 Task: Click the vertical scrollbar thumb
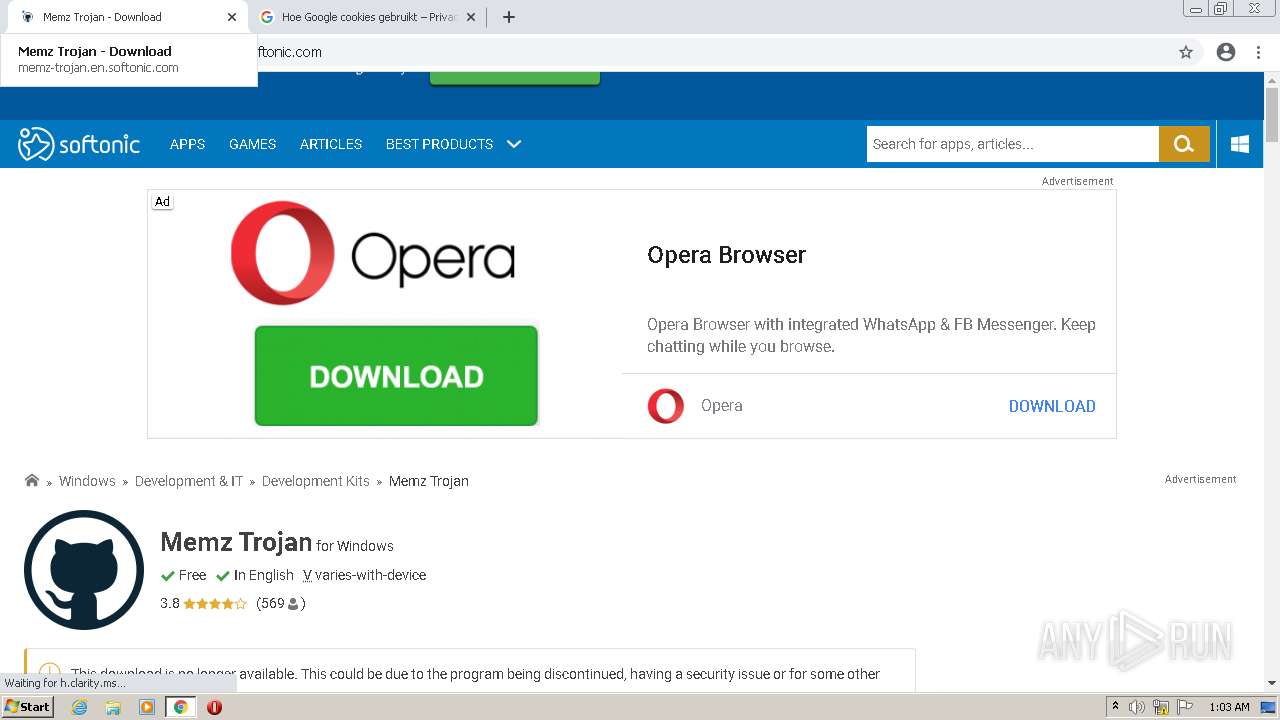click(x=1272, y=115)
